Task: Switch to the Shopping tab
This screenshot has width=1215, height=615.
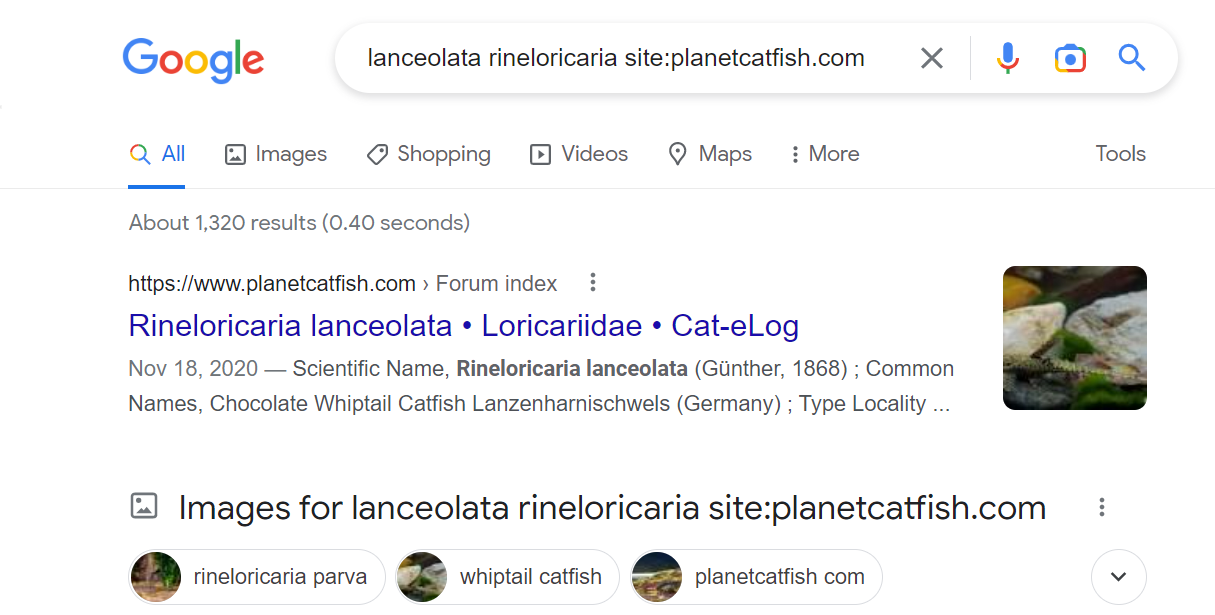Action: [428, 154]
